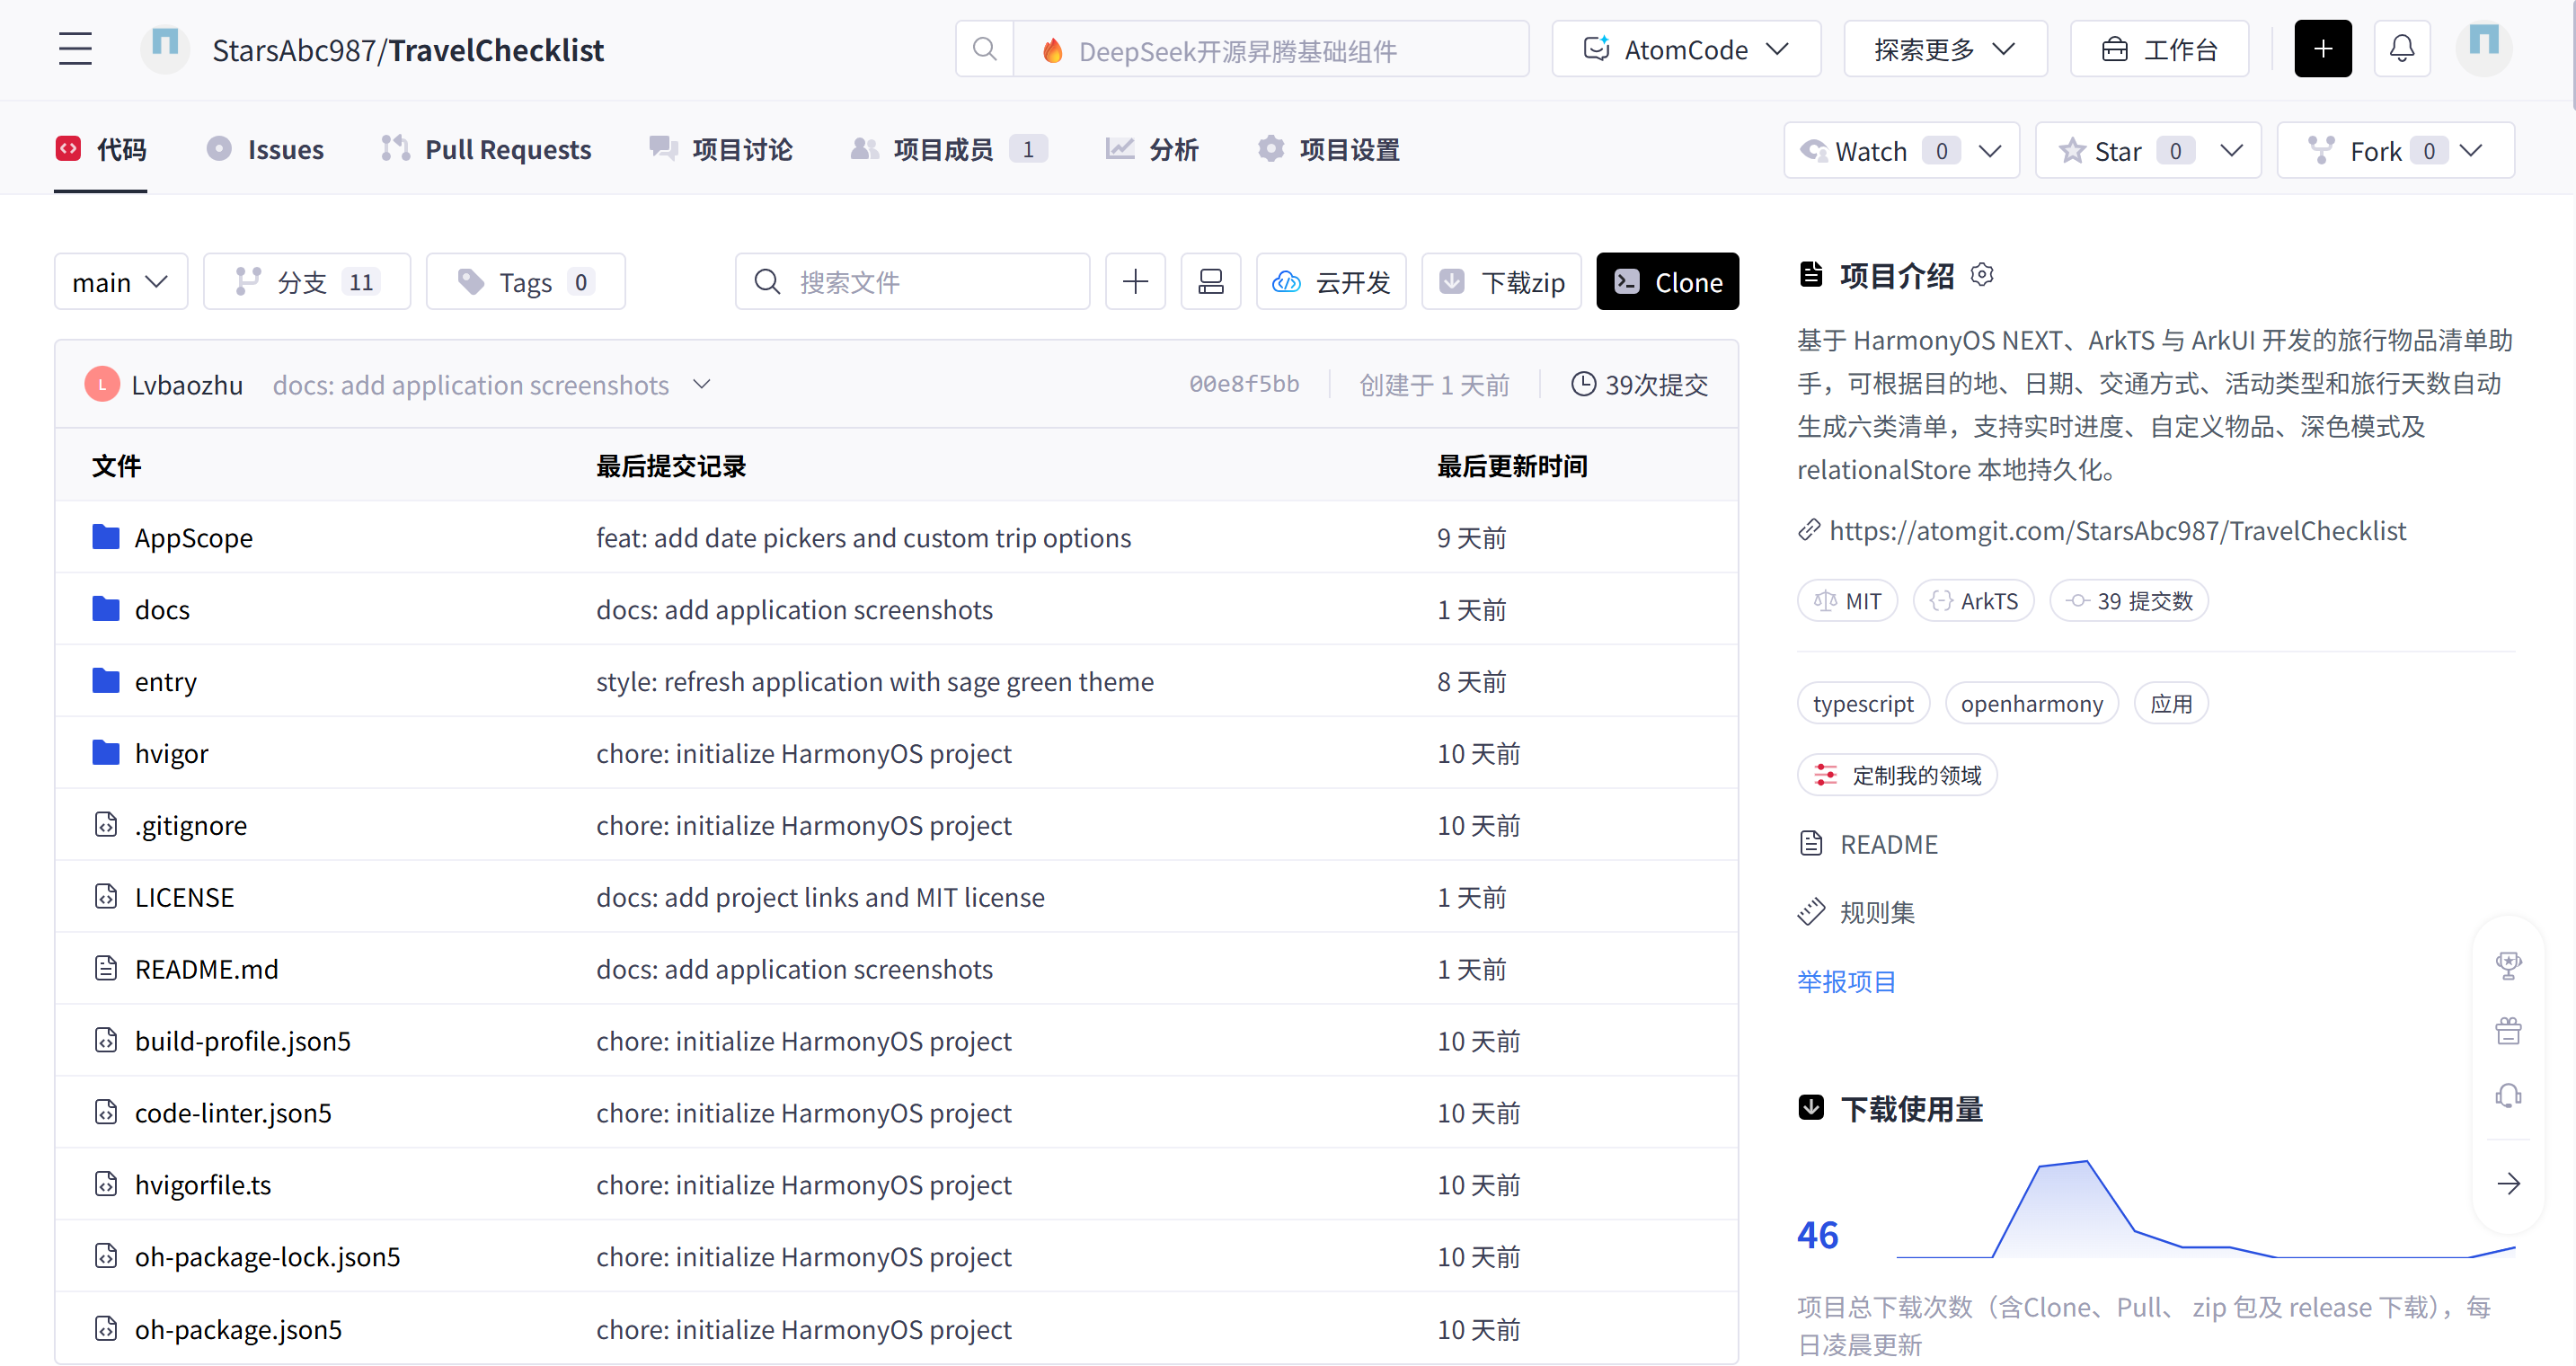
Task: Click the headset support icon
Action: point(2508,1097)
